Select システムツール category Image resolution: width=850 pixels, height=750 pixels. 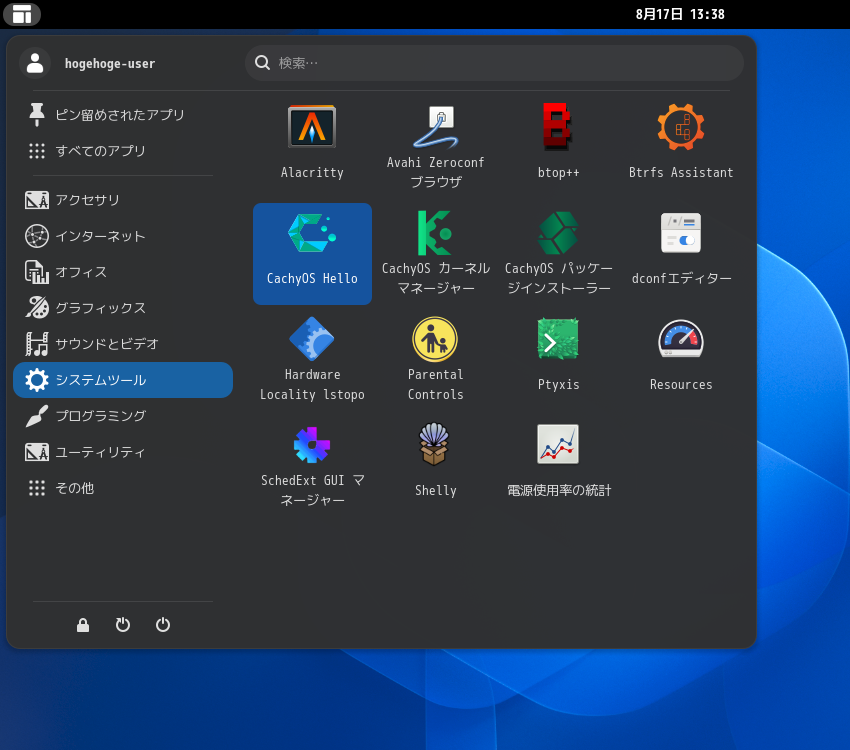click(x=123, y=380)
